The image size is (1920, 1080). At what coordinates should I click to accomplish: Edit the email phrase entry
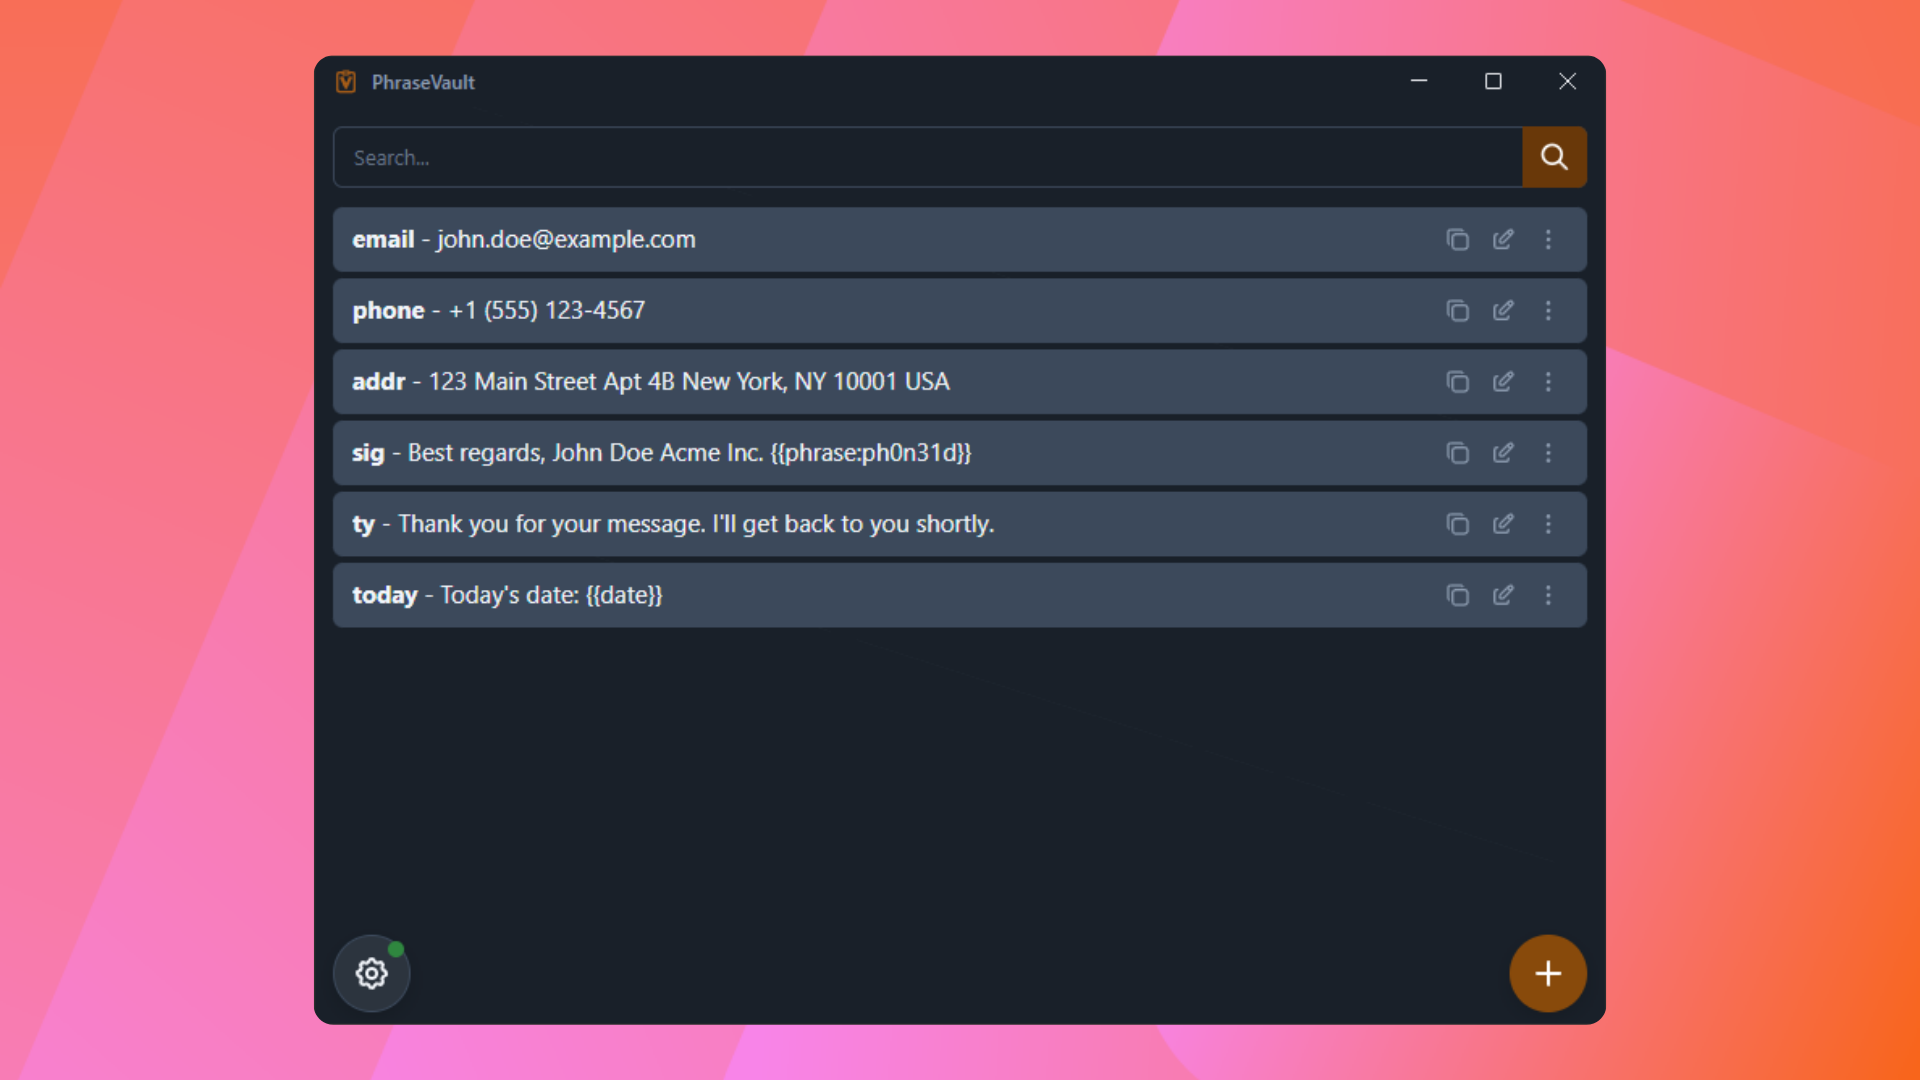tap(1503, 239)
